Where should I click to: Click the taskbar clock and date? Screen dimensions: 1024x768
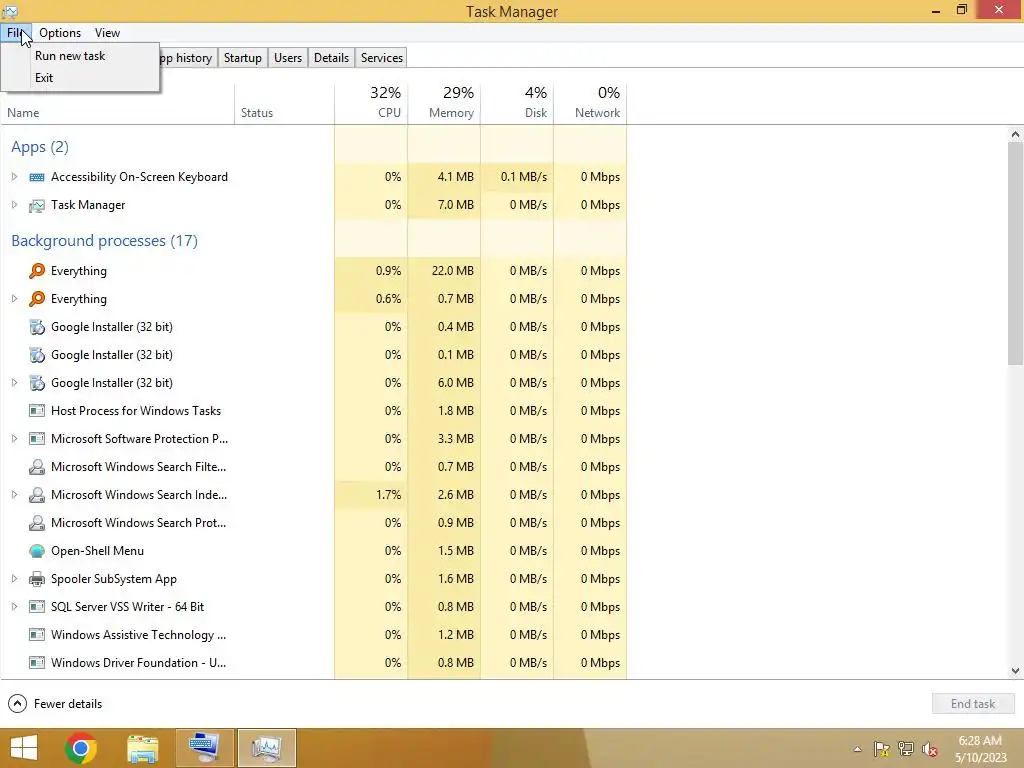pos(981,749)
